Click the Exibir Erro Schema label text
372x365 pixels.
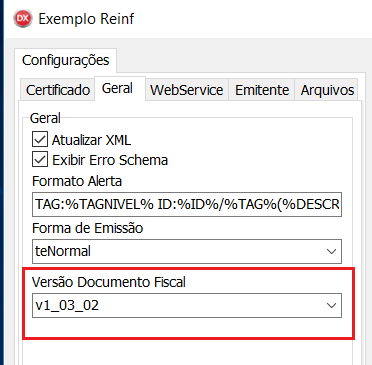110,160
